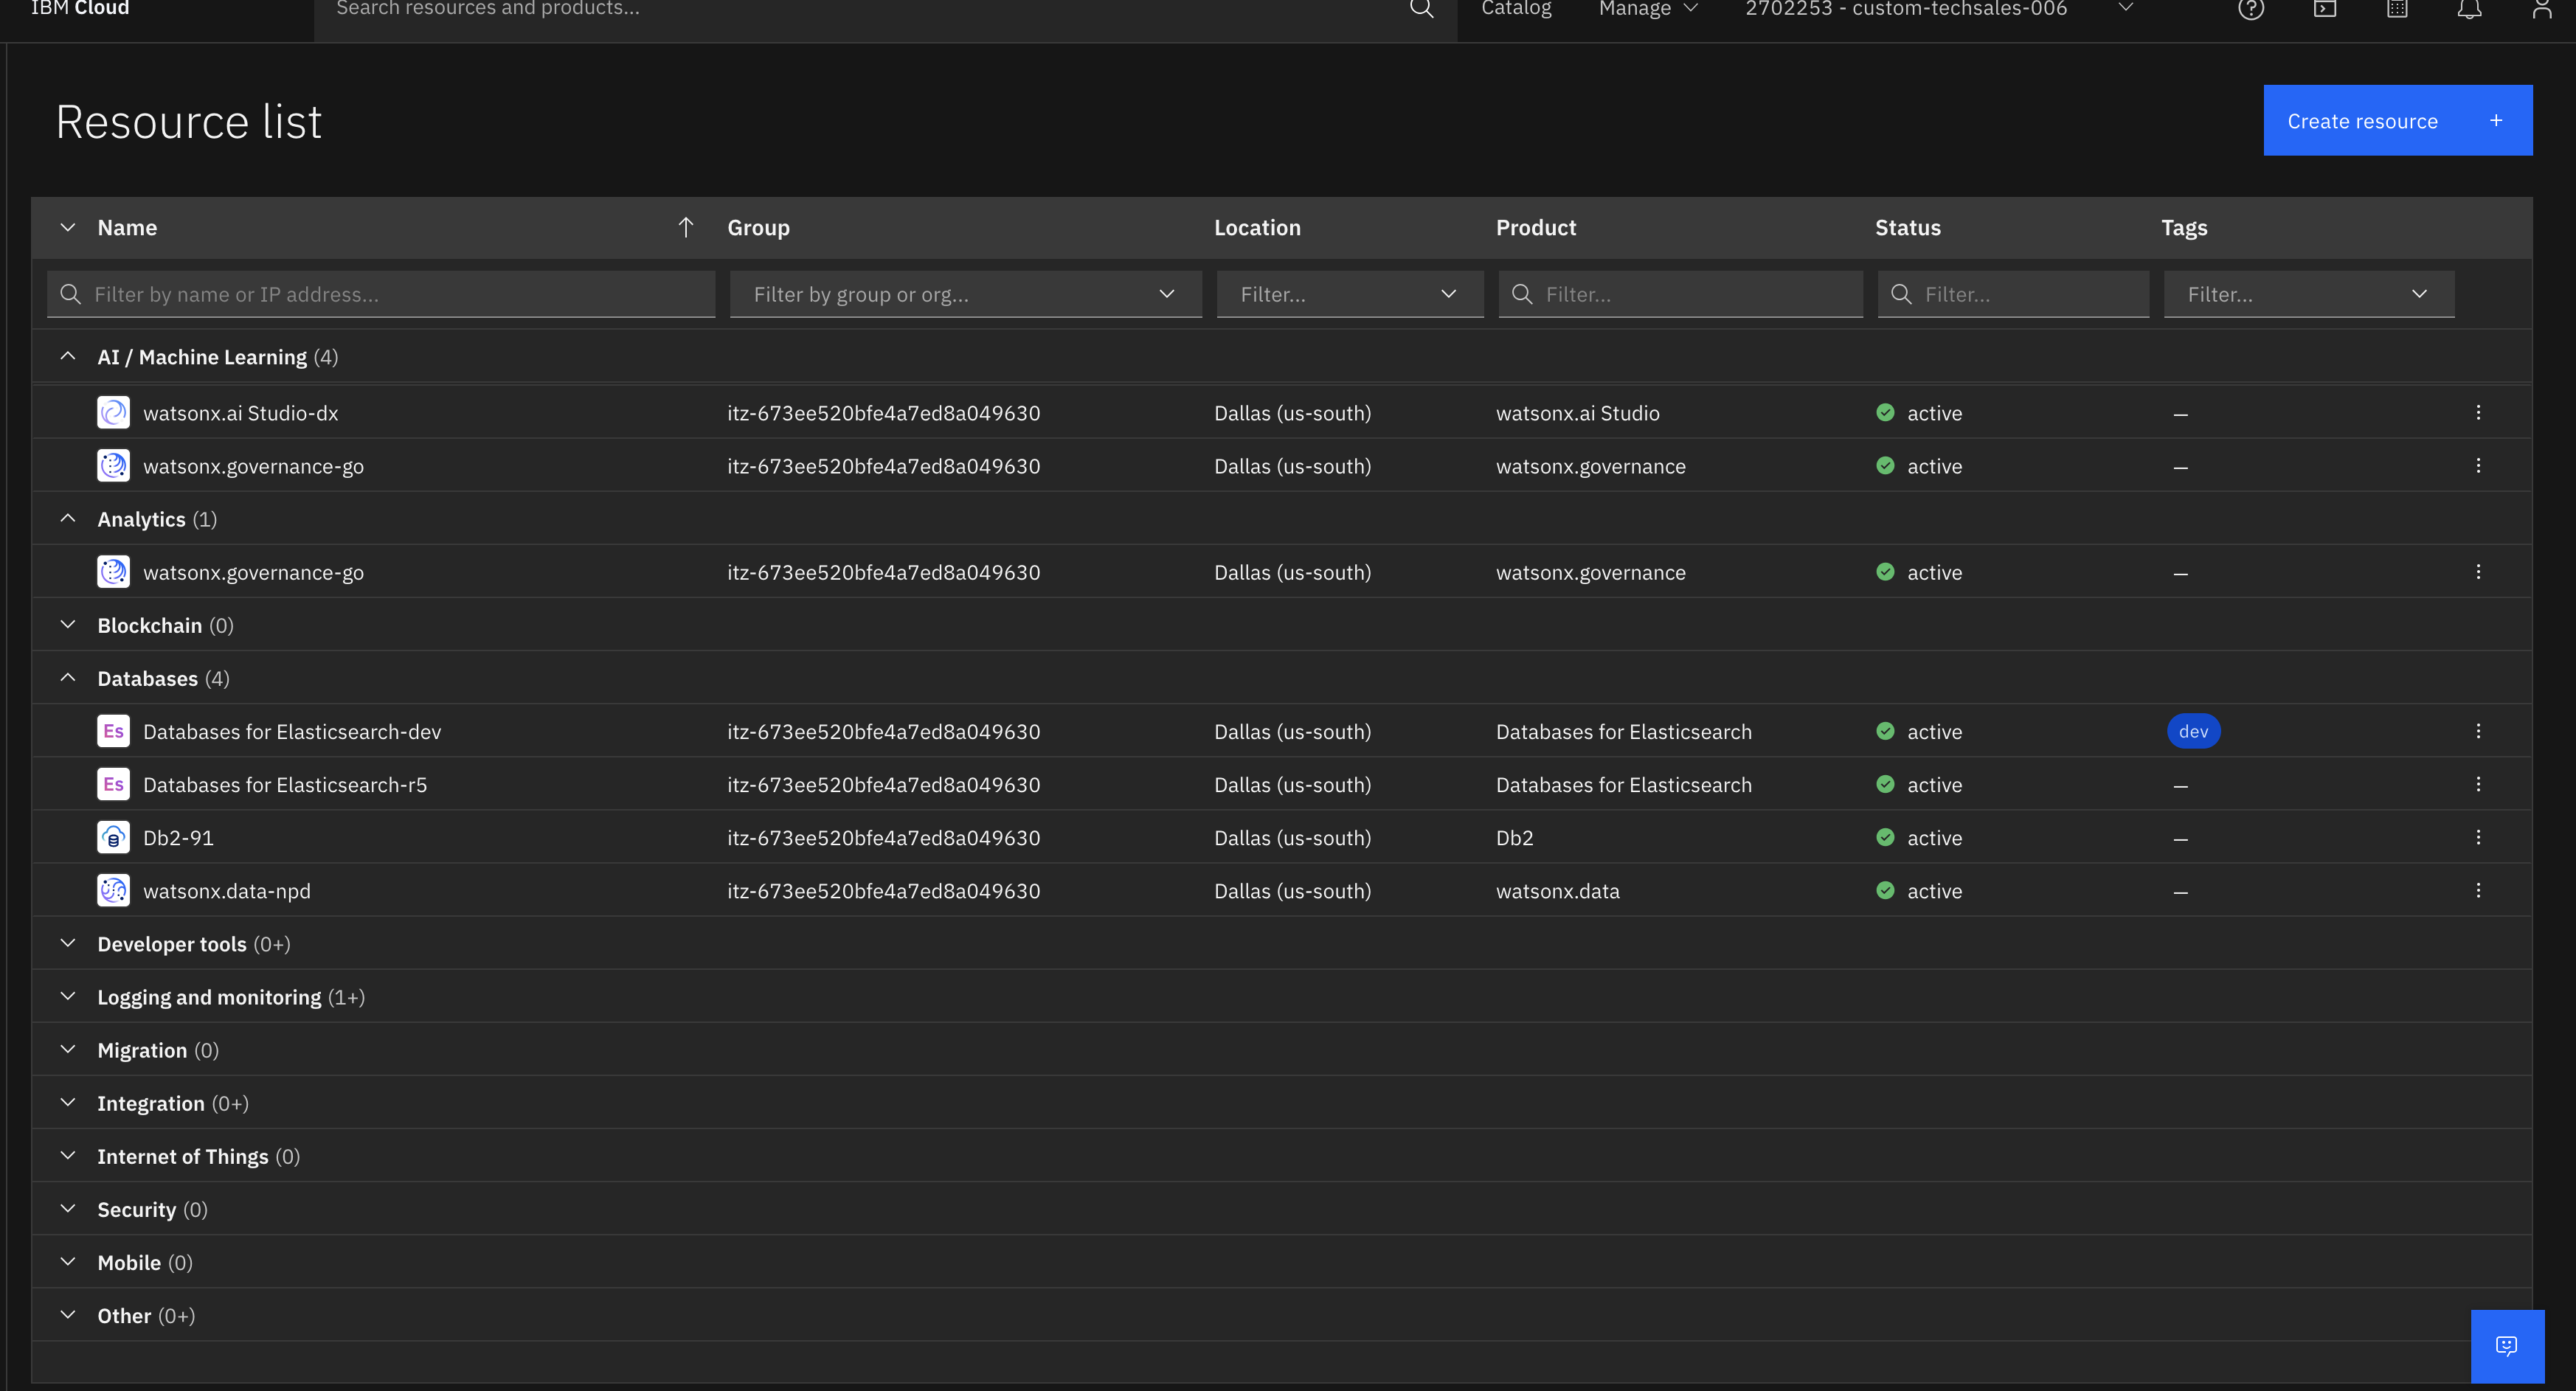Open watsonx.data-npd resource
Screen dimensions: 2576x1391
227,891
